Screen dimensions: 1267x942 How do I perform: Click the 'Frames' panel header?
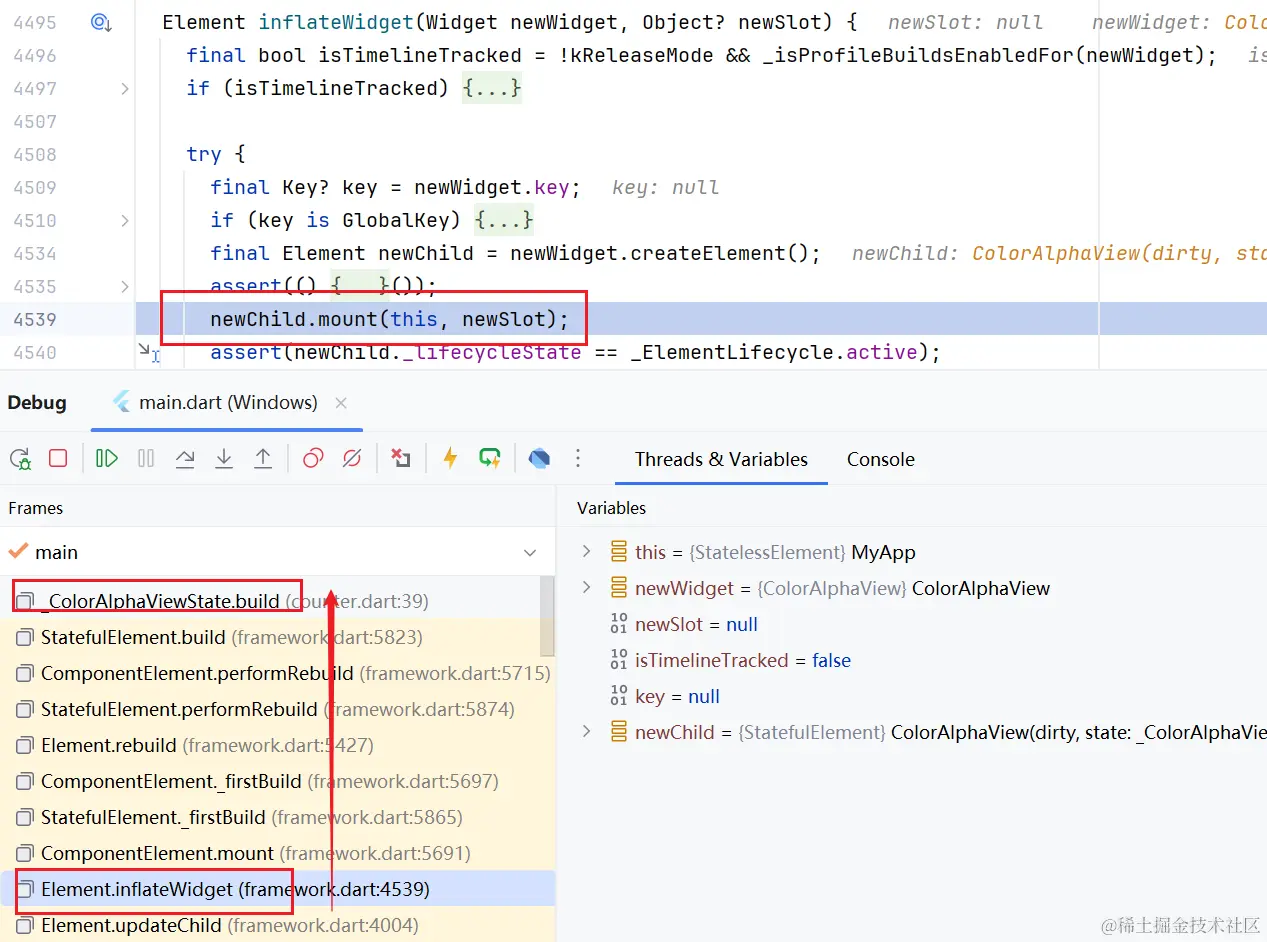coord(36,508)
